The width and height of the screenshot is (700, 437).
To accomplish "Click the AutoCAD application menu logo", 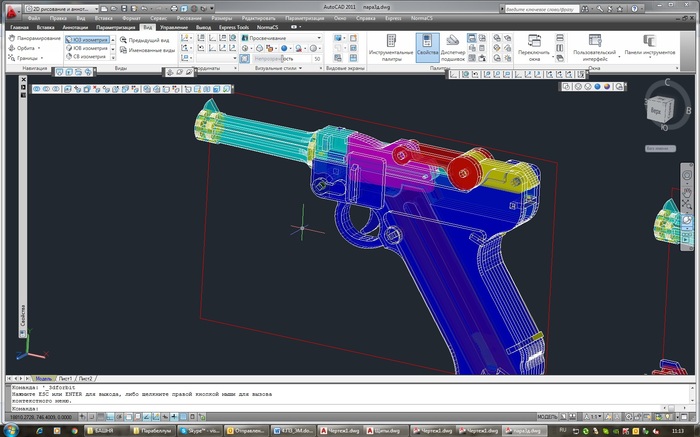I will click(11, 11).
